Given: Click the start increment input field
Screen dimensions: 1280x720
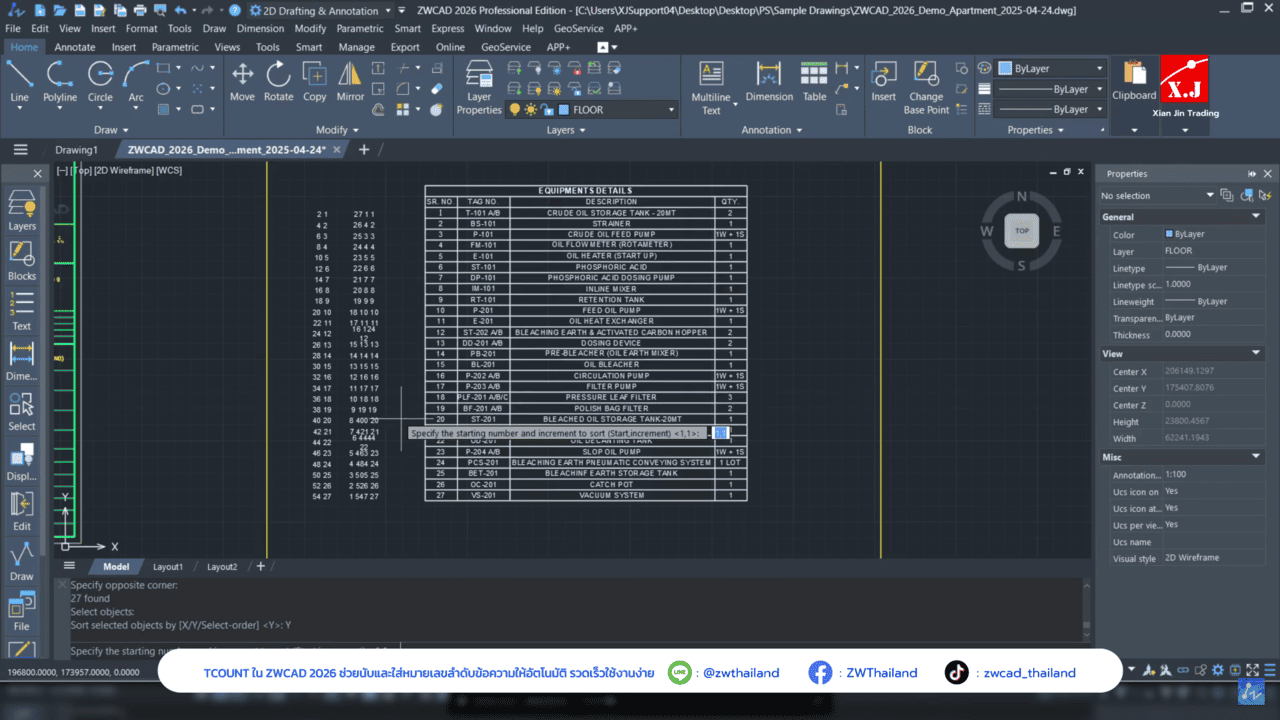Looking at the screenshot, I should [x=721, y=433].
